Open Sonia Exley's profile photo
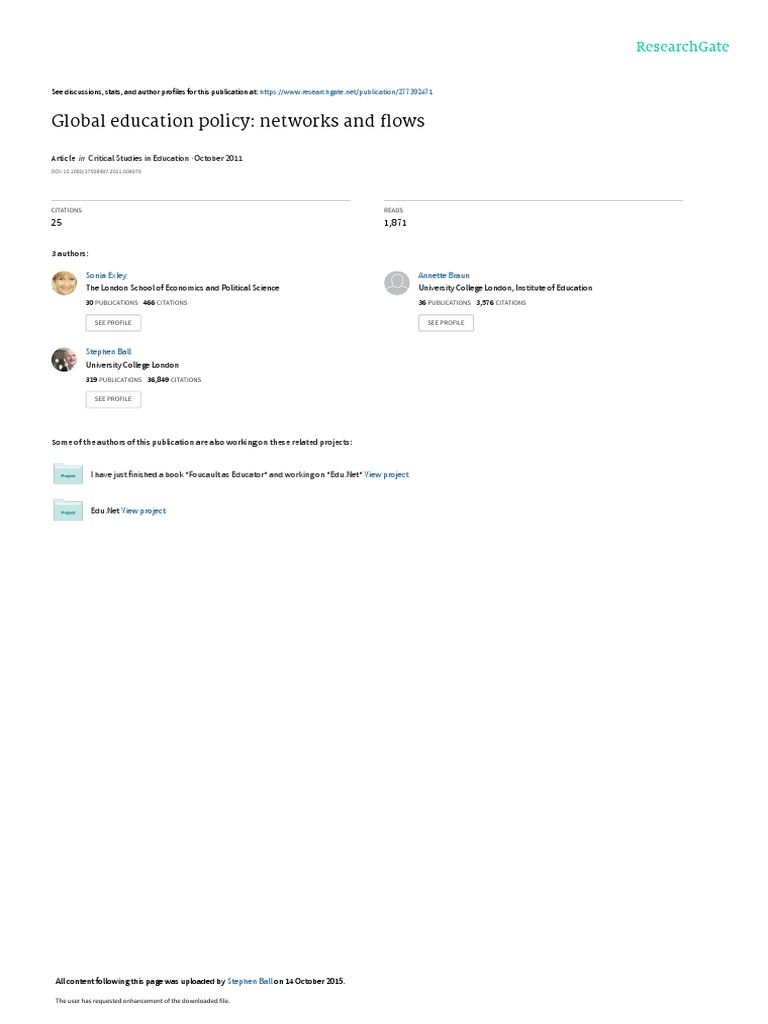The image size is (768, 1024). [64, 283]
